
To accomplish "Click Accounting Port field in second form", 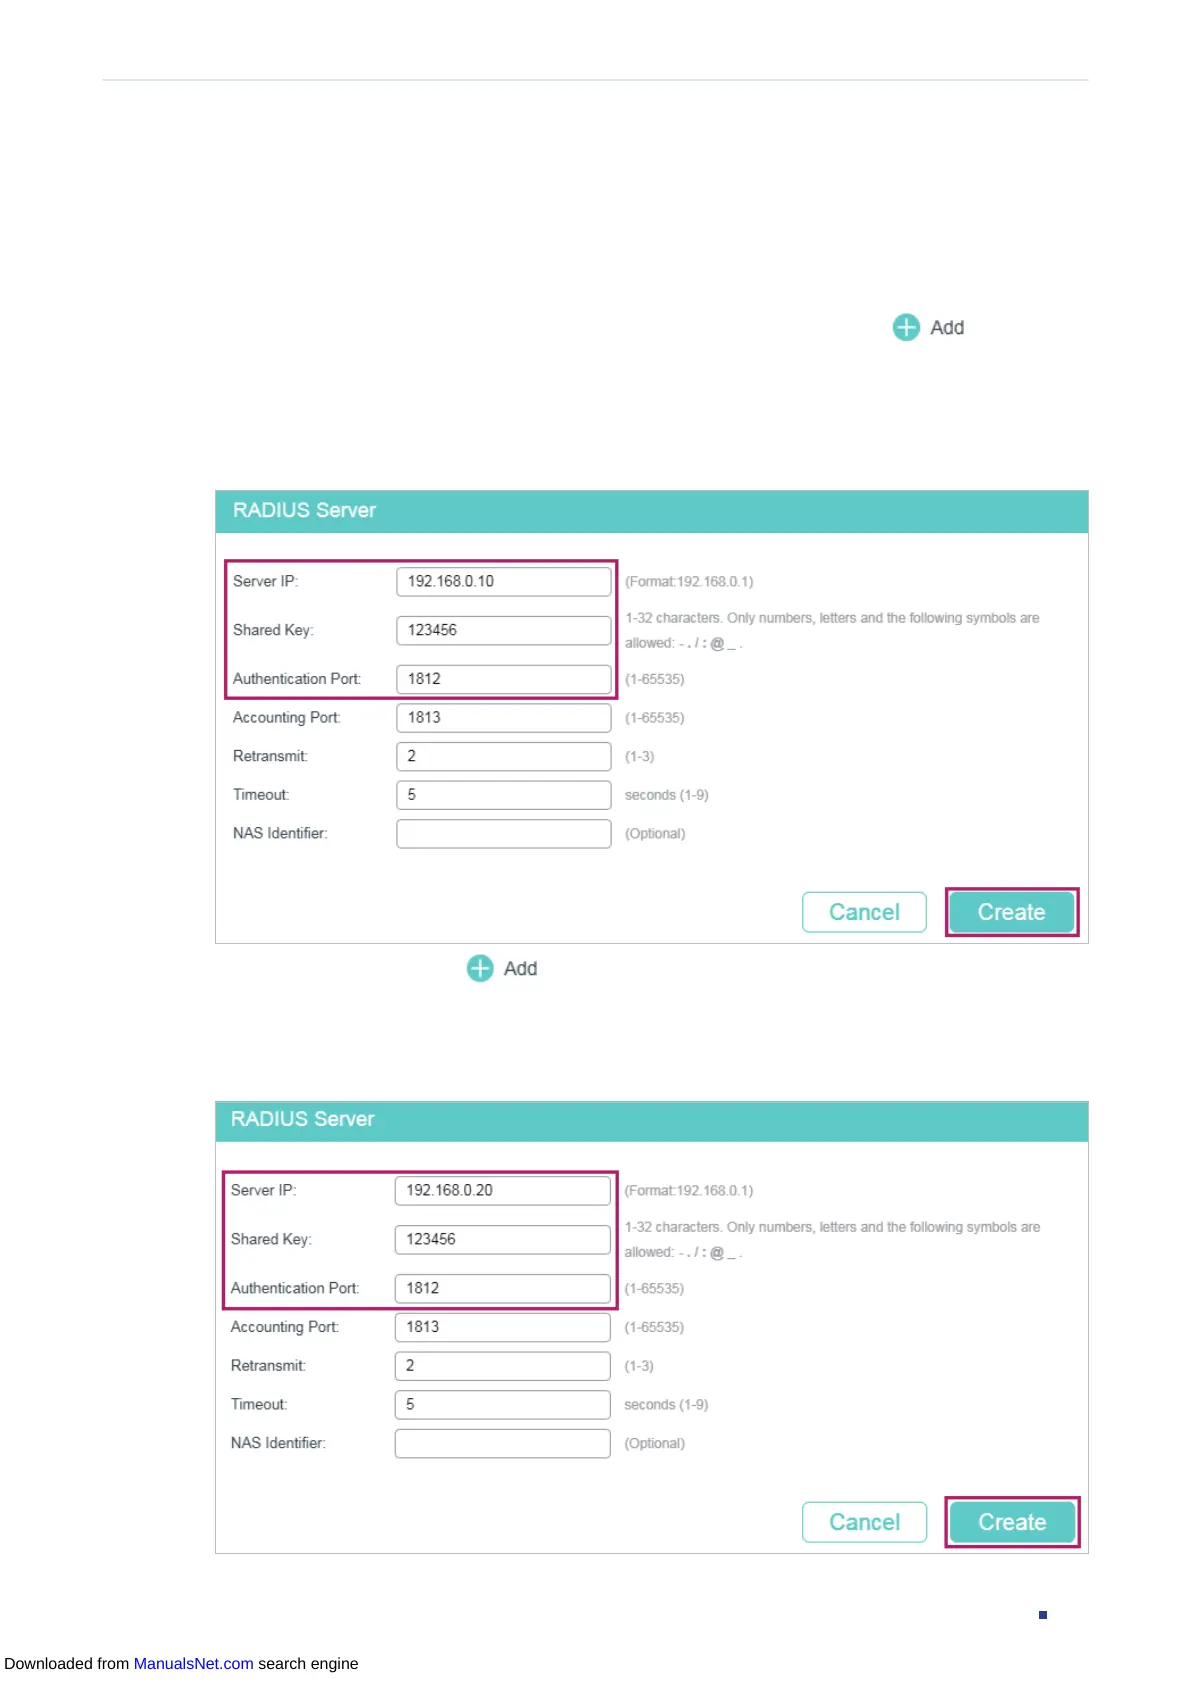I will 502,1327.
